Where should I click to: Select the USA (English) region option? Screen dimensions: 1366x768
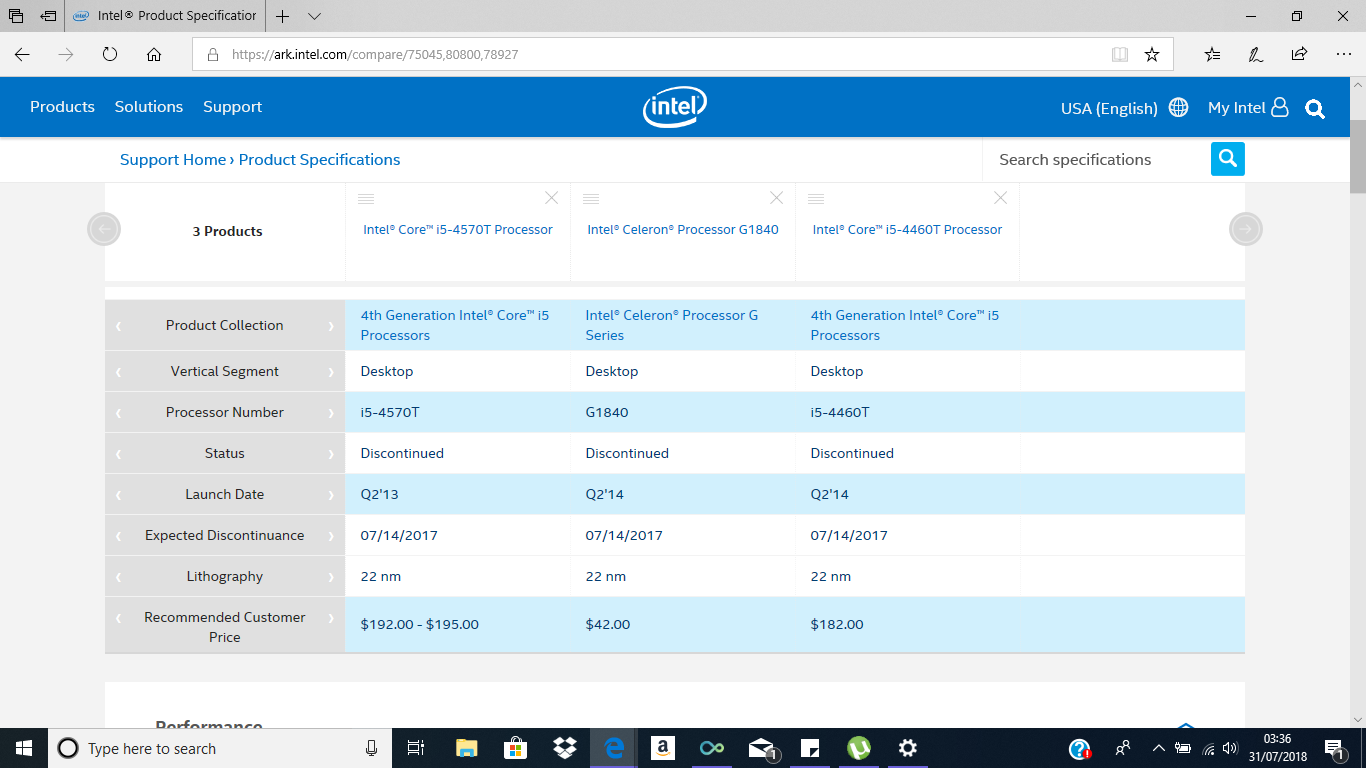(x=1109, y=108)
